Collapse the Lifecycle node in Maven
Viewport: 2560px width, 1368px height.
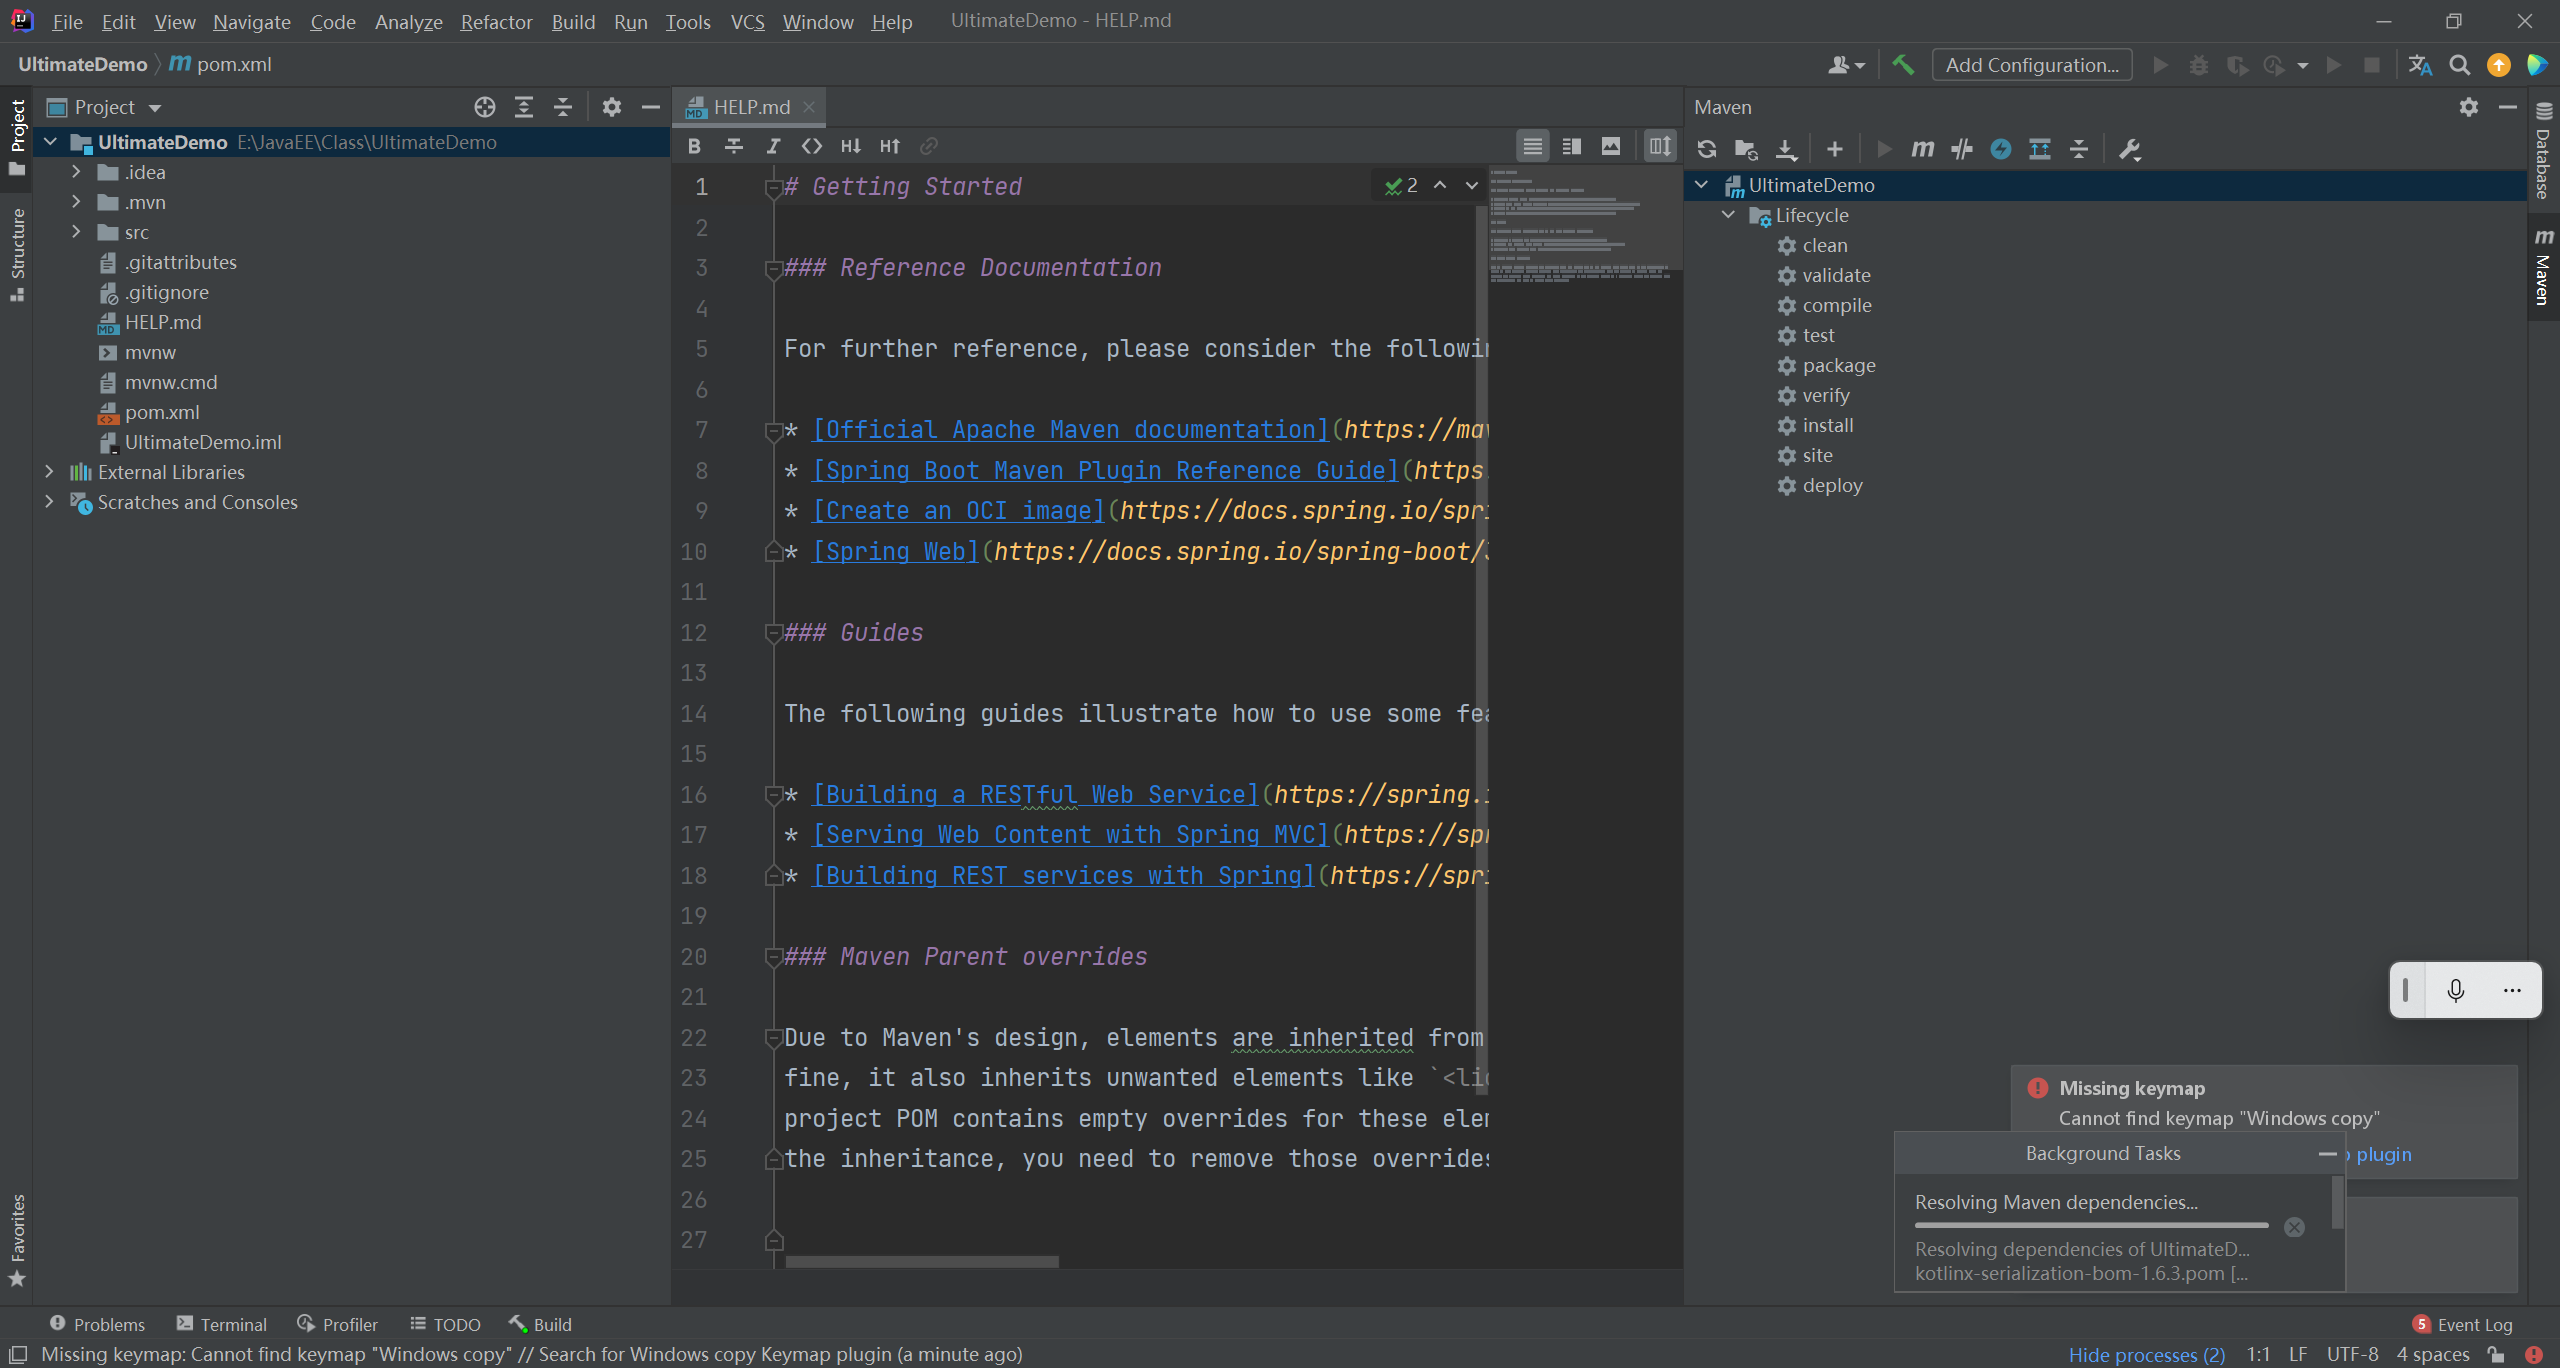point(1728,215)
